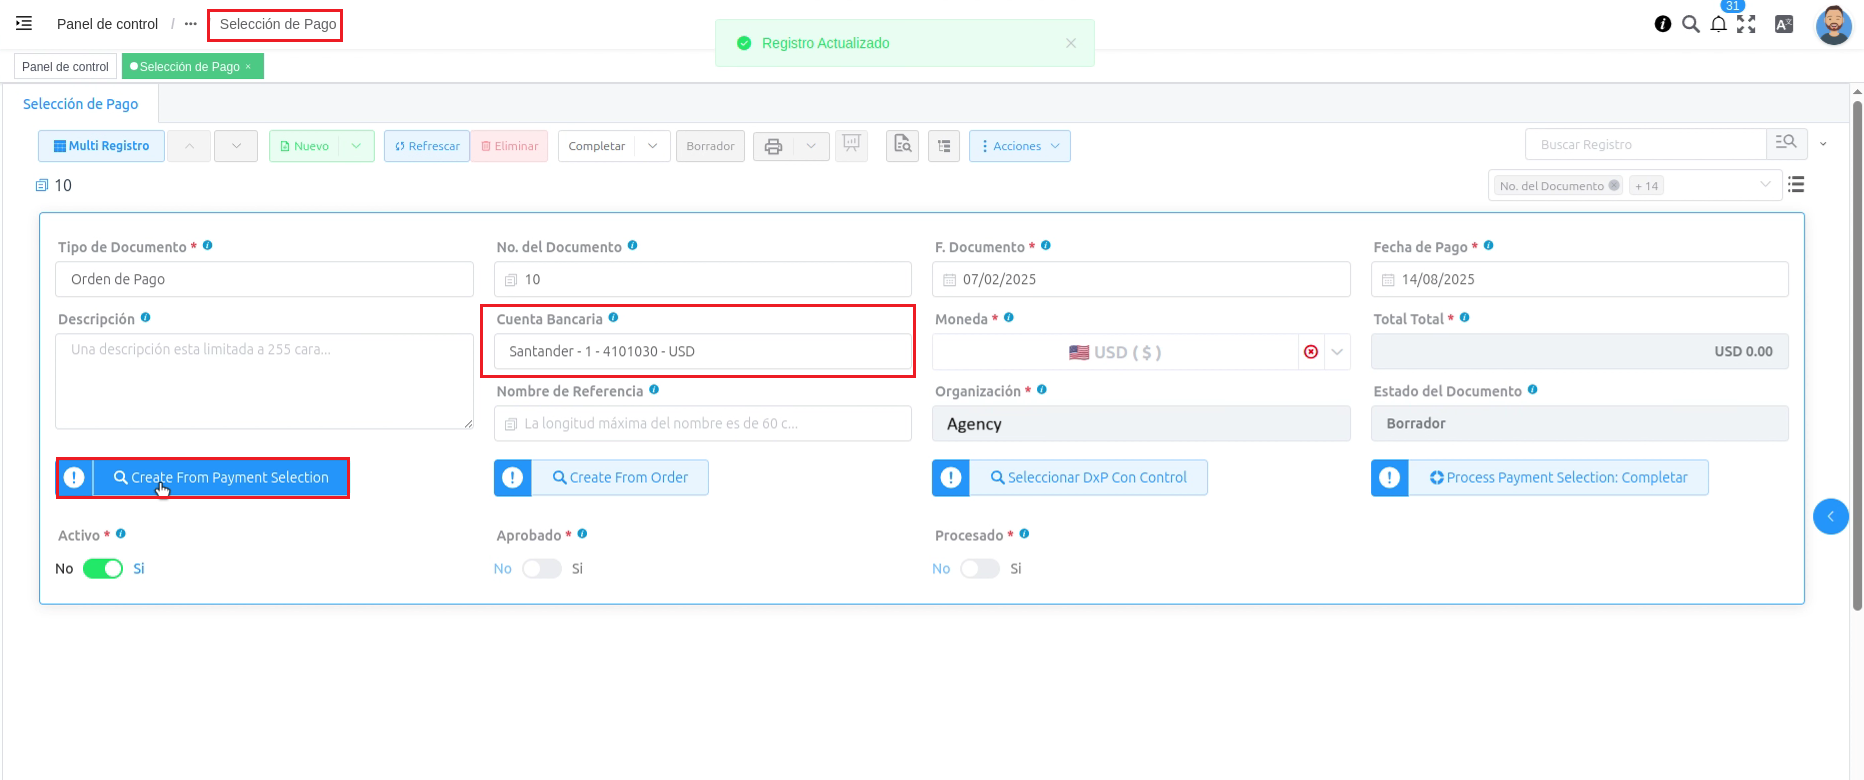Click the global search magnifier icon
The height and width of the screenshot is (780, 1864).
pos(1690,24)
